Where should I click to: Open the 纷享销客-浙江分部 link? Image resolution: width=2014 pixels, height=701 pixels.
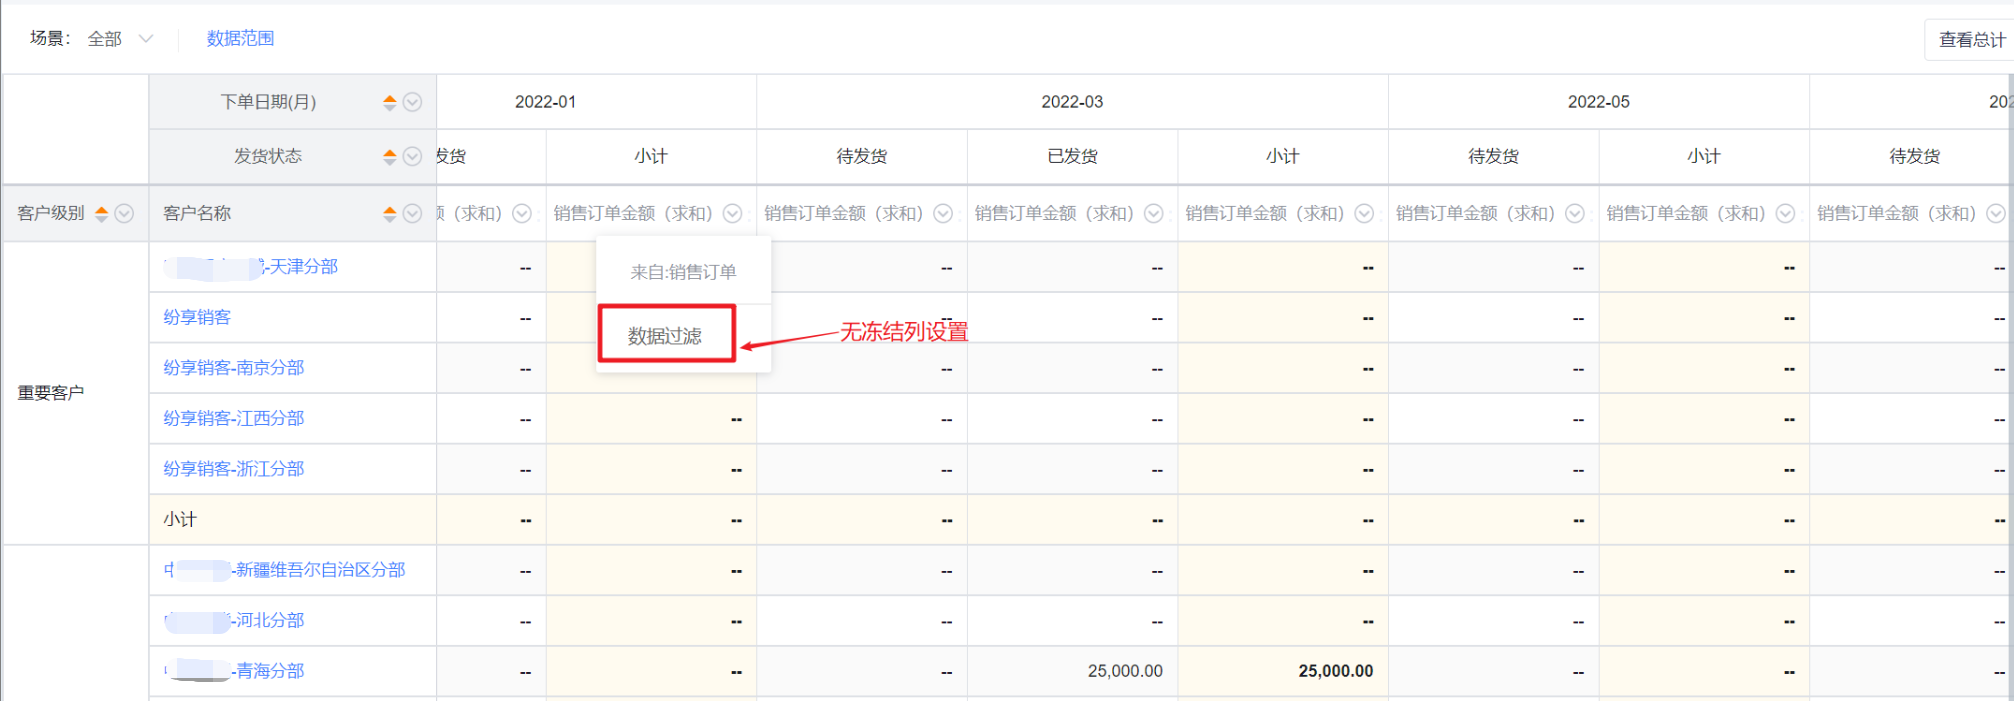point(234,468)
